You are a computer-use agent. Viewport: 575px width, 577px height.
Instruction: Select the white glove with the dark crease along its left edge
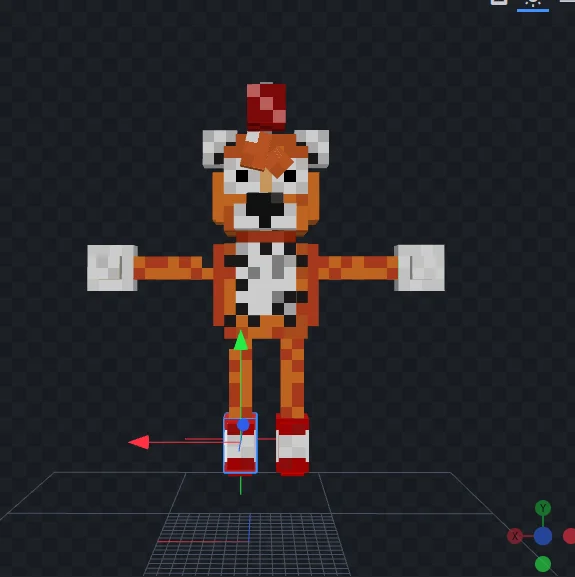tap(419, 268)
